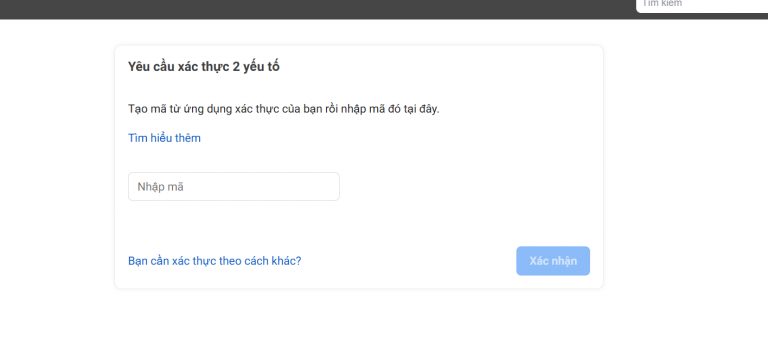The height and width of the screenshot is (360, 768).
Task: Focus the Tìm kiếm search box
Action: [702, 5]
